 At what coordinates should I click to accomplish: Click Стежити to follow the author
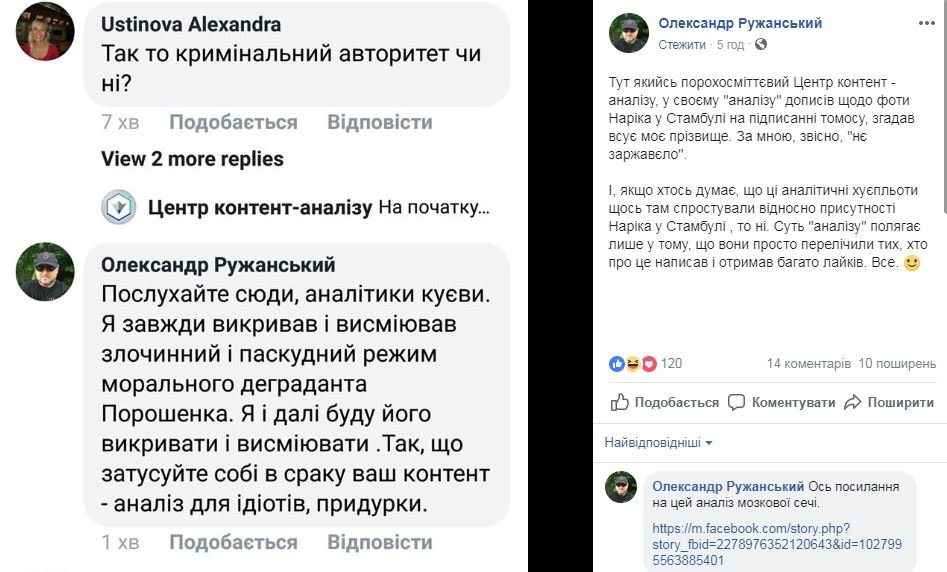point(681,45)
